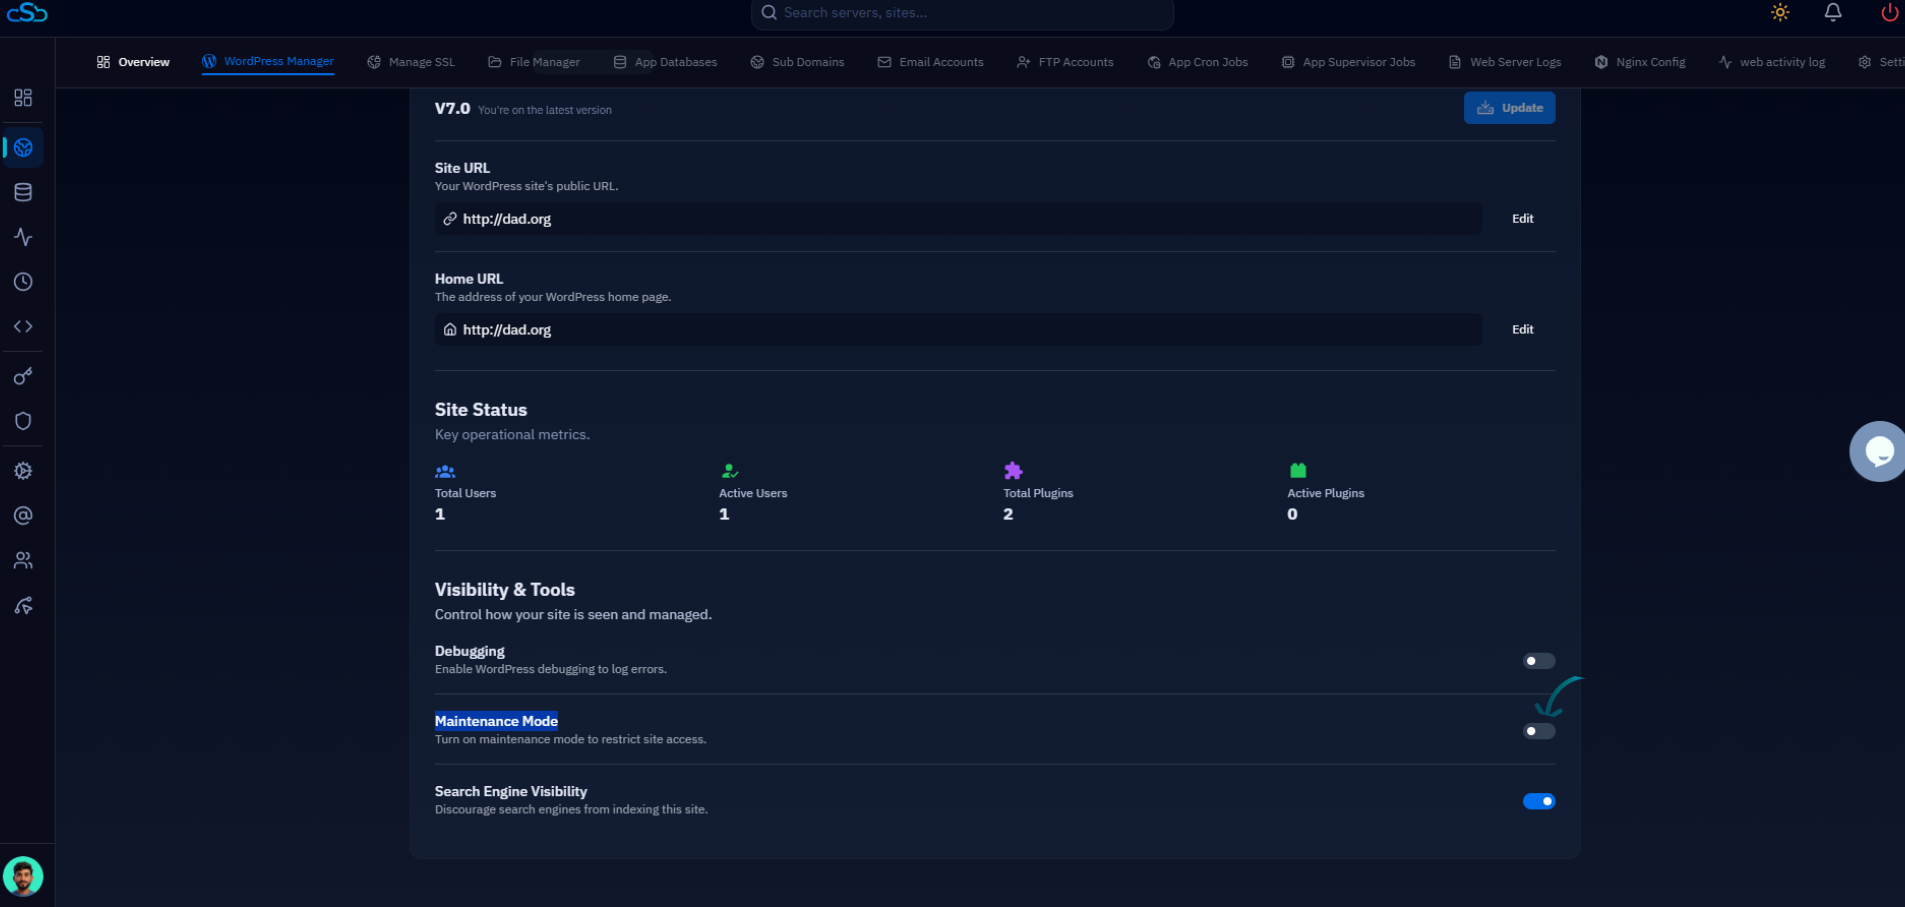This screenshot has width=1905, height=907.
Task: Open the code brackets icon in sidebar
Action: [23, 326]
